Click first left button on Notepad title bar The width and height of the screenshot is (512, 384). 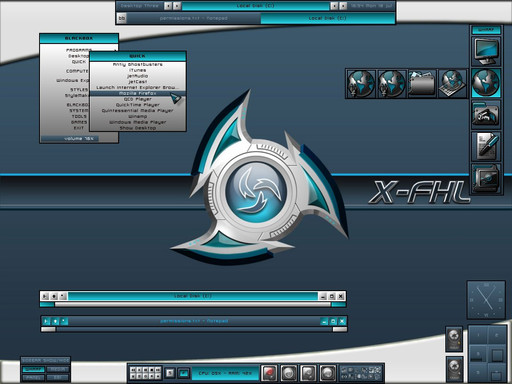pos(46,321)
